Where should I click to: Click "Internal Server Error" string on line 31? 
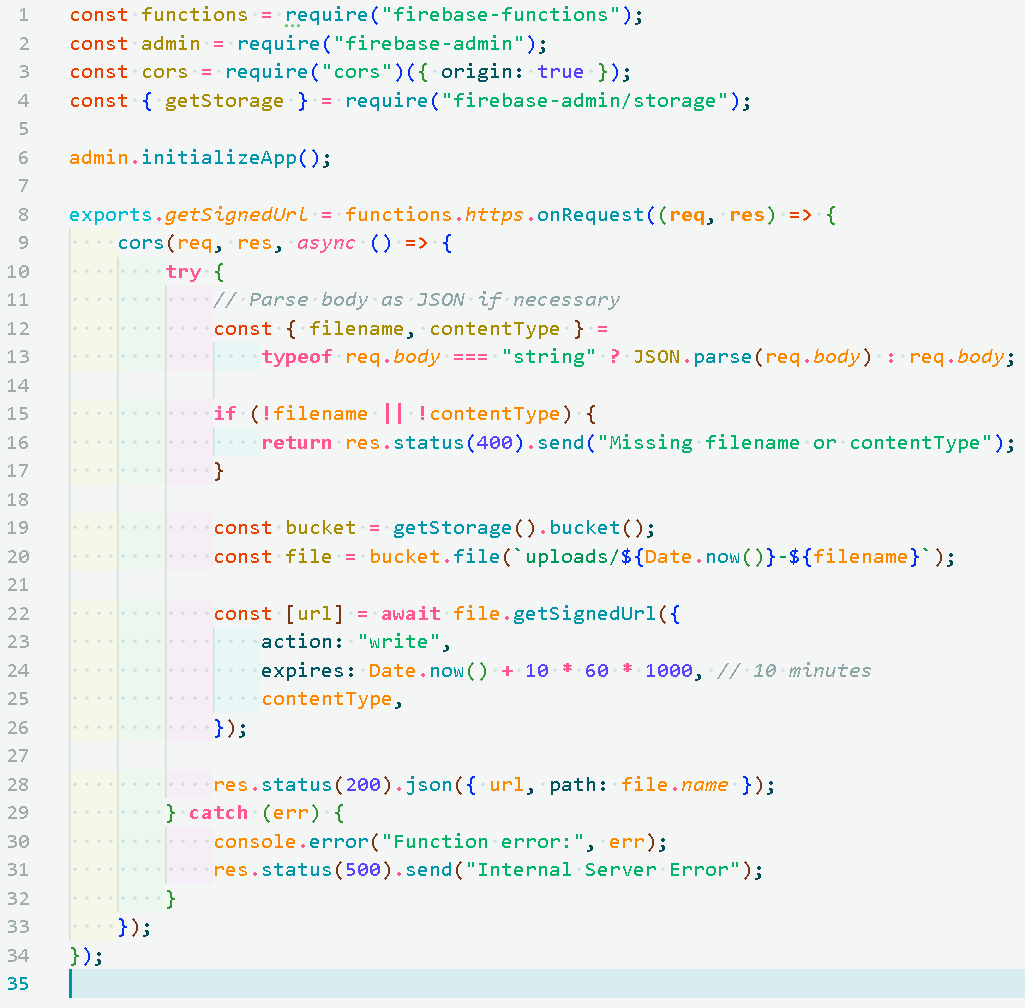click(x=602, y=870)
